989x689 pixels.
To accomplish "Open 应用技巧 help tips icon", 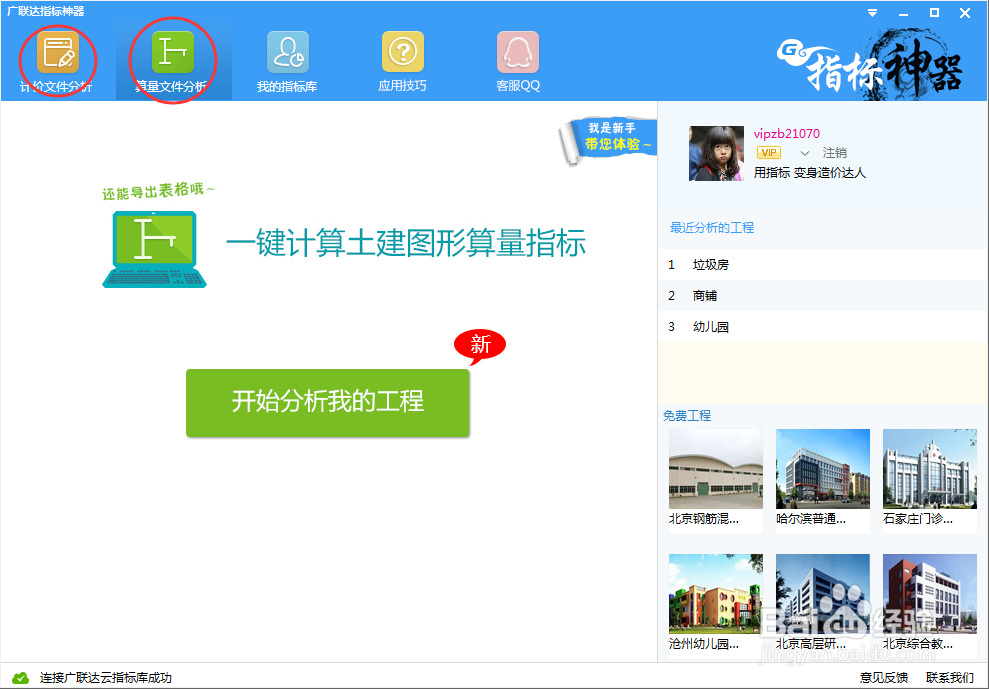I will (403, 52).
